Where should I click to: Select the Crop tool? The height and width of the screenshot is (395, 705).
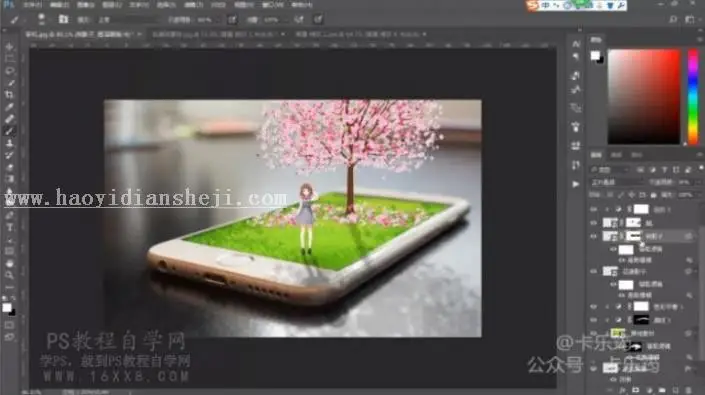coord(9,94)
